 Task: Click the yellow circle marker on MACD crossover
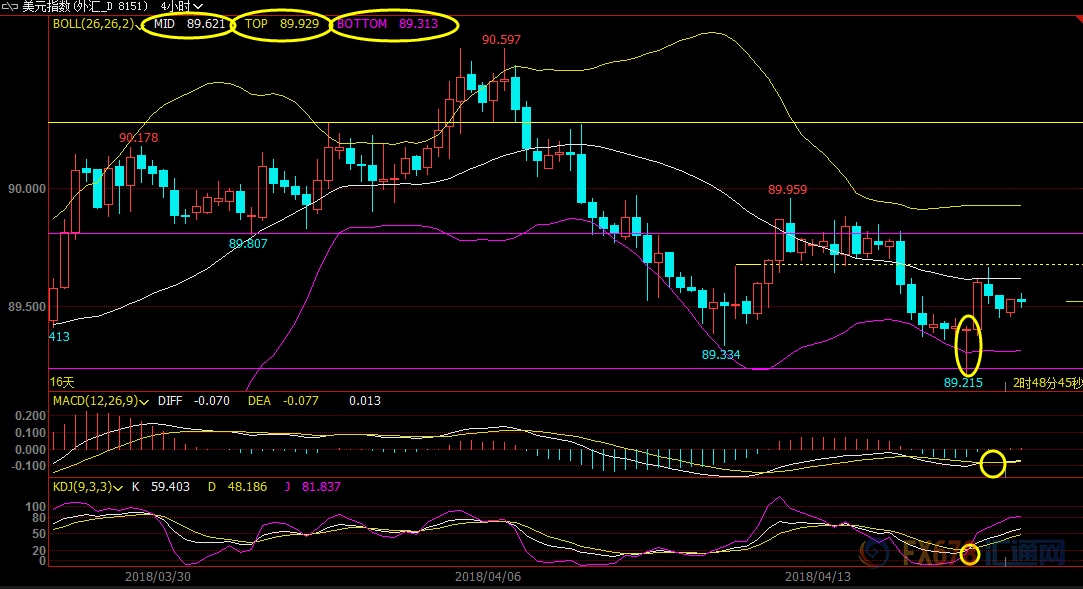992,464
